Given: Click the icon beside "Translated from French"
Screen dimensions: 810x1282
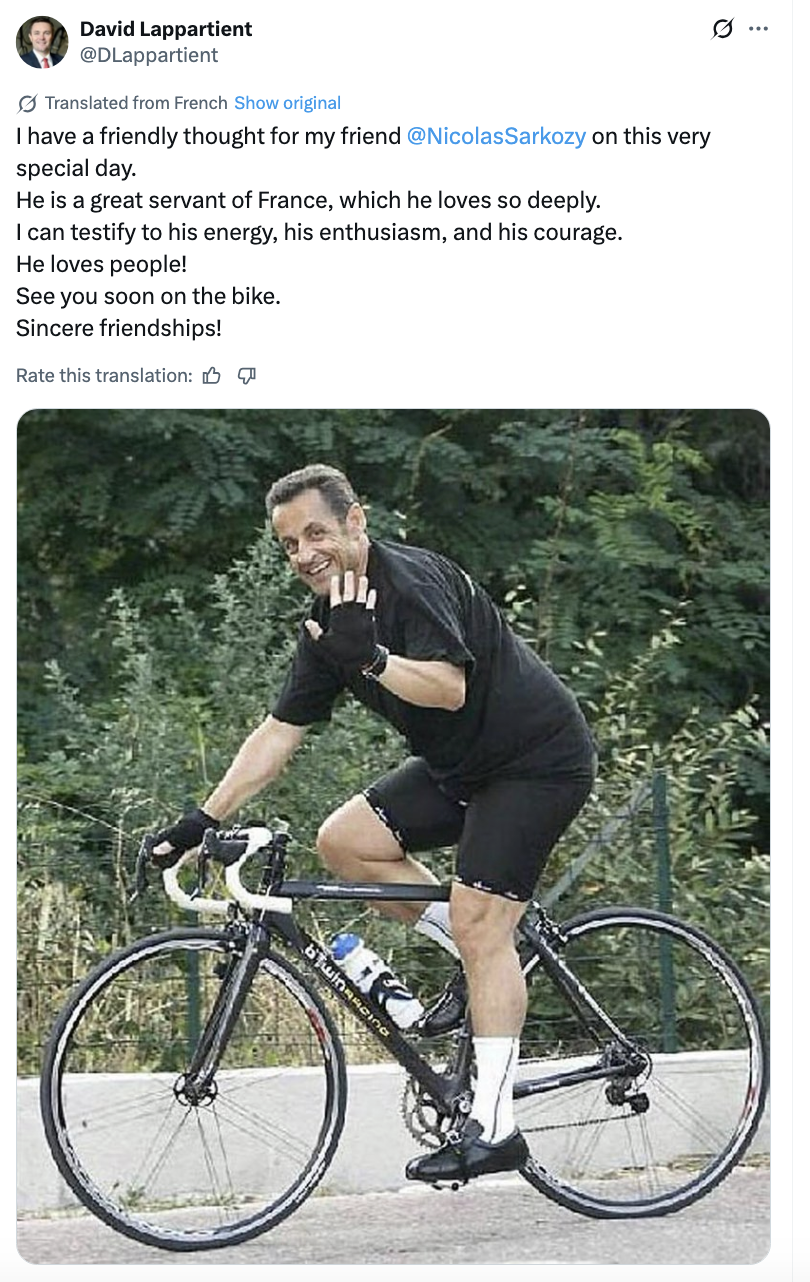Looking at the screenshot, I should pyautogui.click(x=28, y=103).
